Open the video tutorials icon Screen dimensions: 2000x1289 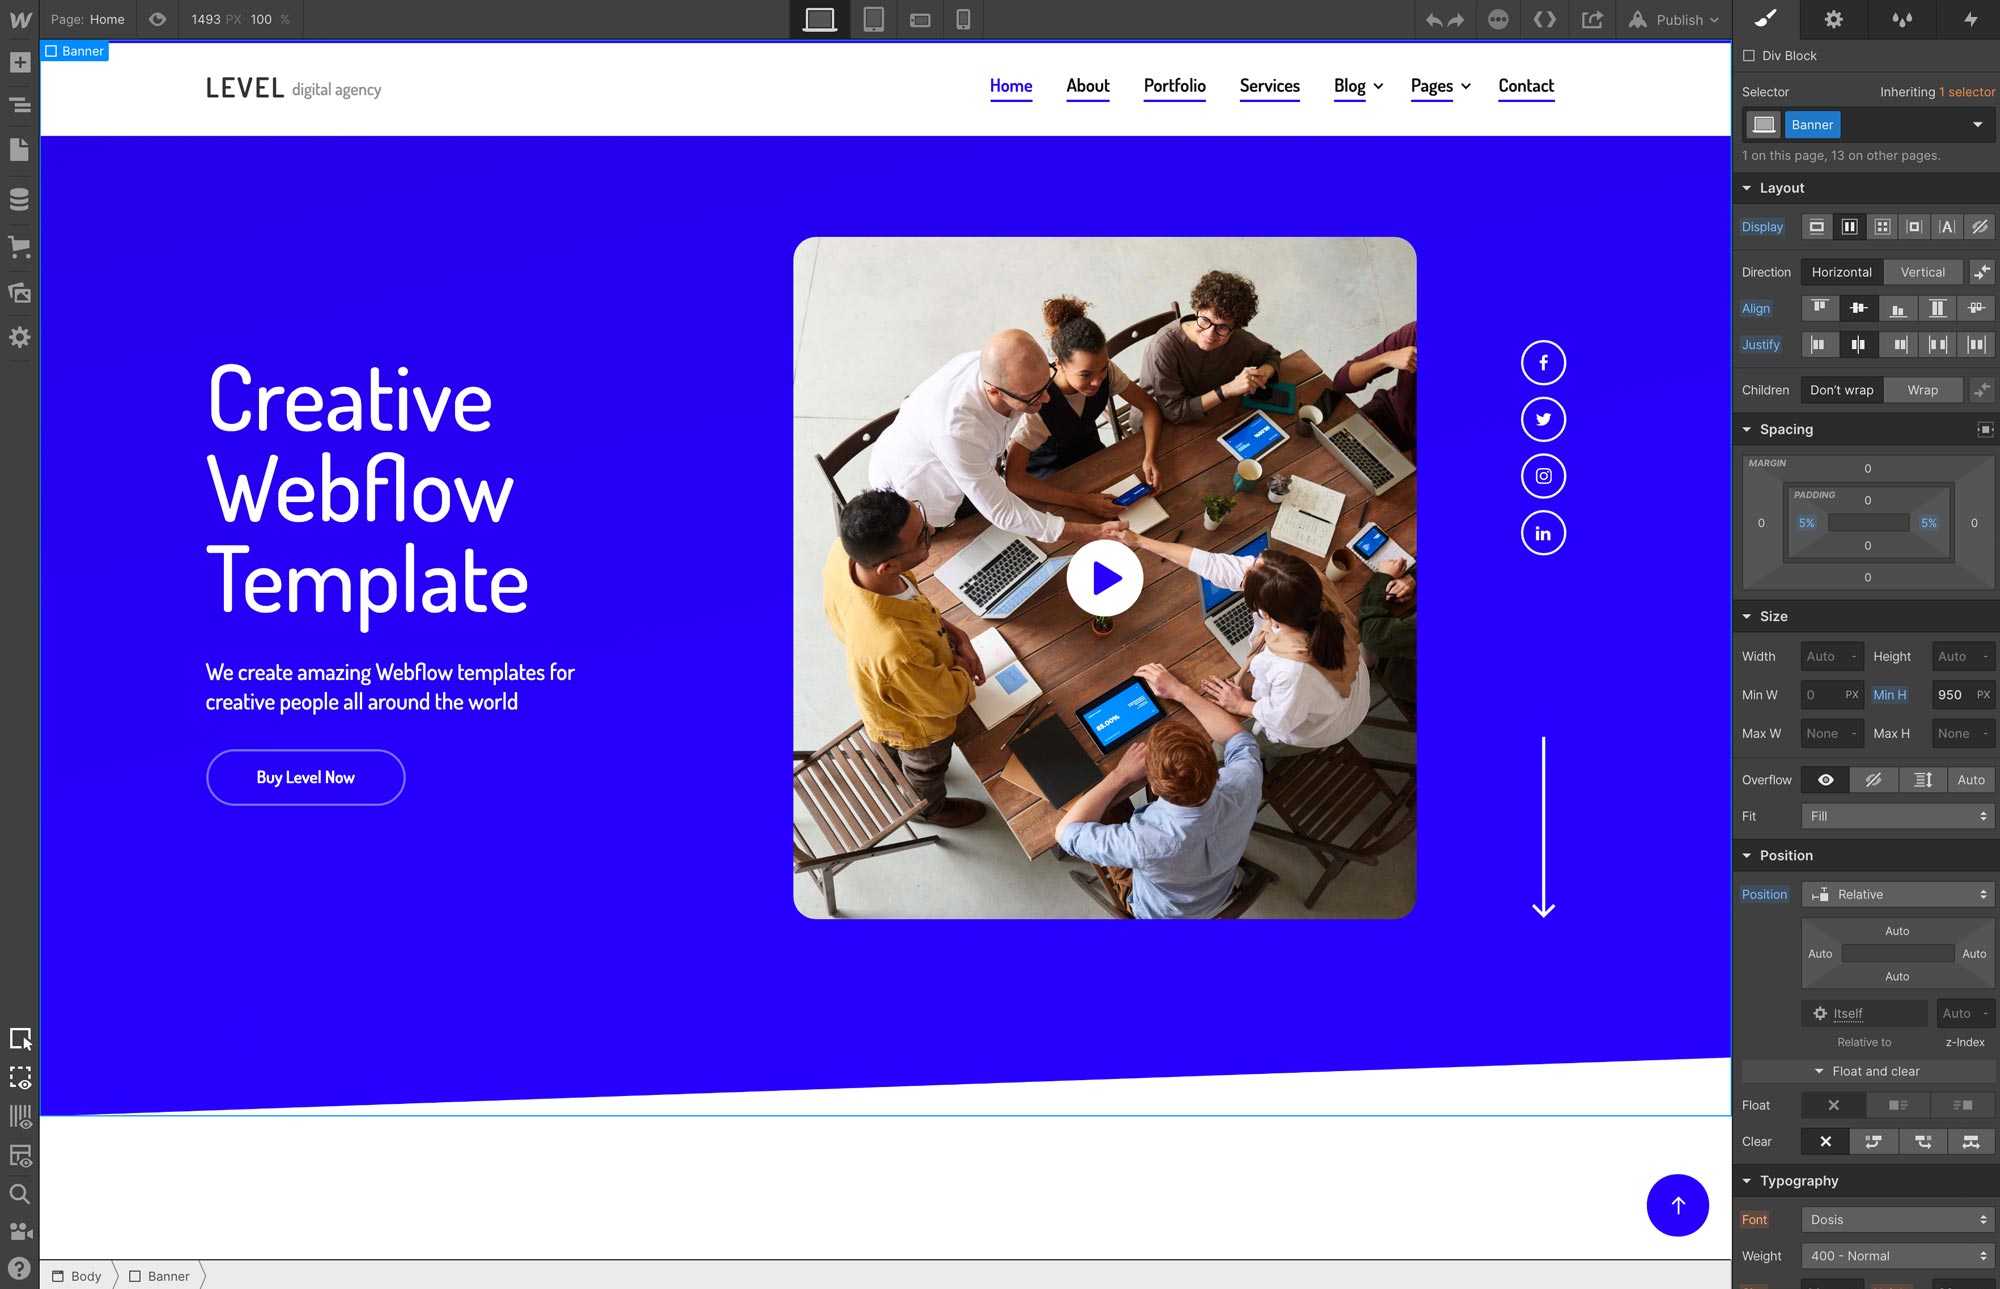pyautogui.click(x=19, y=1232)
